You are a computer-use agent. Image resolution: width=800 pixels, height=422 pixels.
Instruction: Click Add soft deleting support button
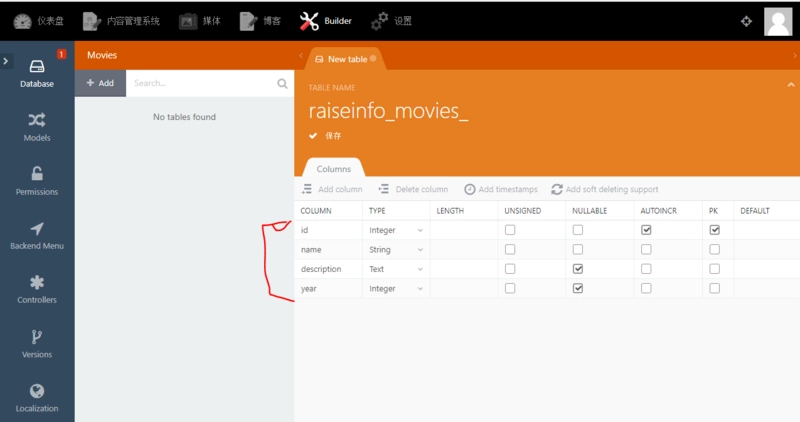tap(605, 189)
